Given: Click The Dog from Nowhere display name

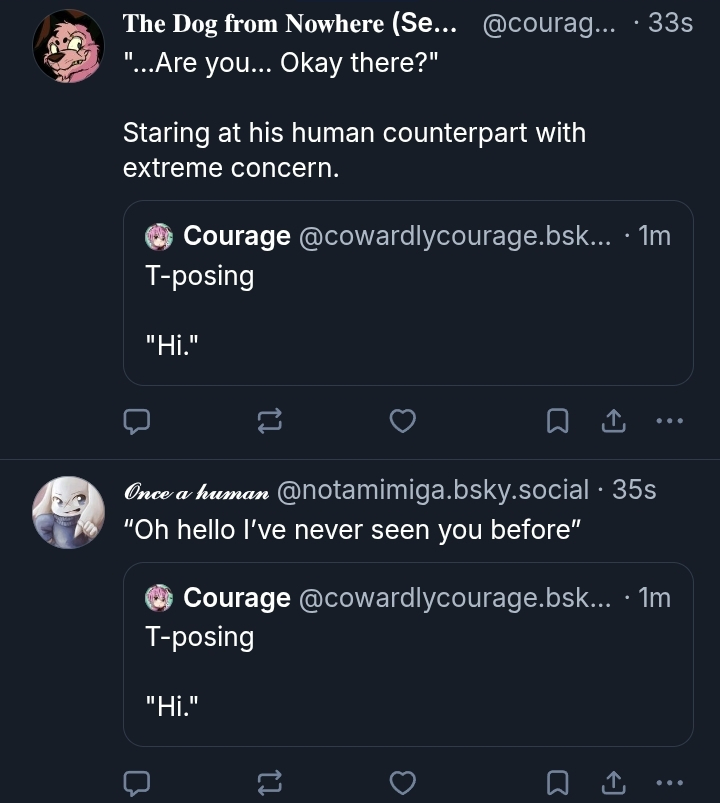Looking at the screenshot, I should click(289, 24).
